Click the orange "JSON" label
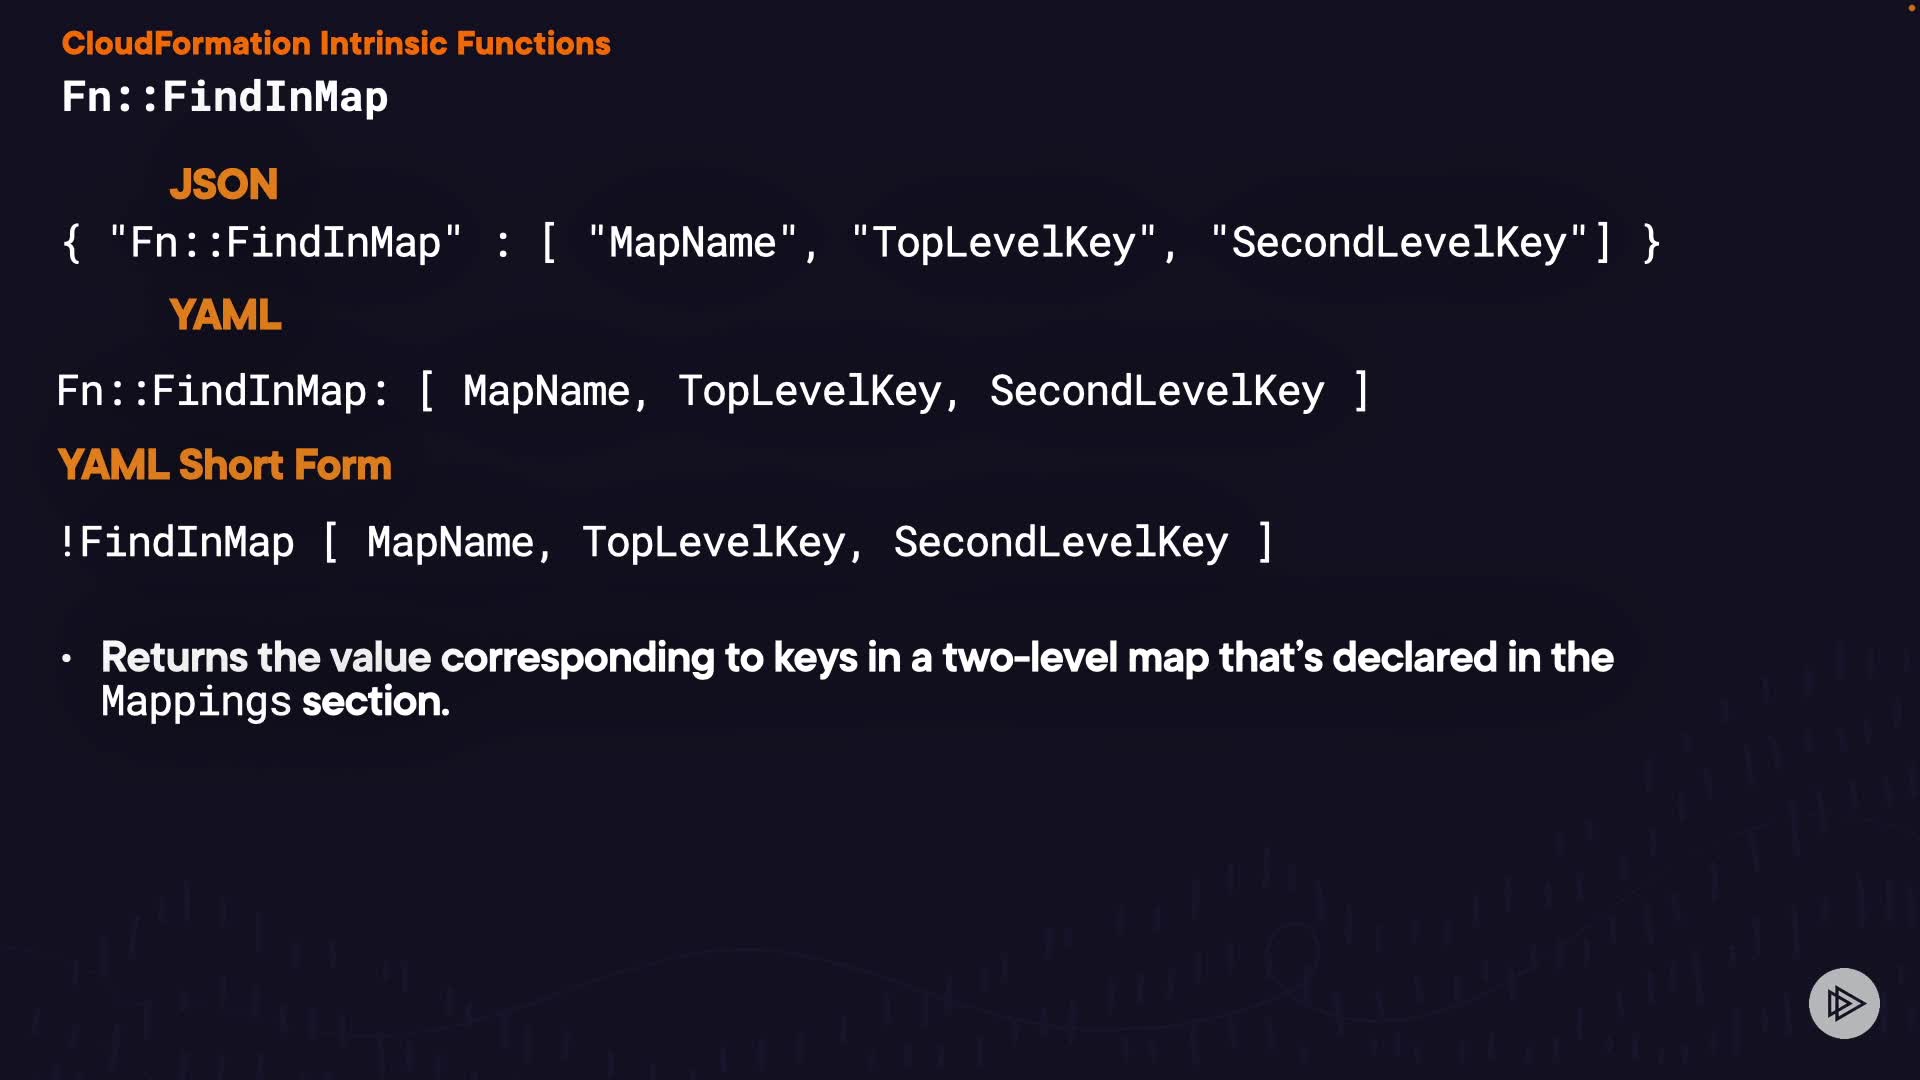This screenshot has height=1080, width=1920. pos(223,184)
